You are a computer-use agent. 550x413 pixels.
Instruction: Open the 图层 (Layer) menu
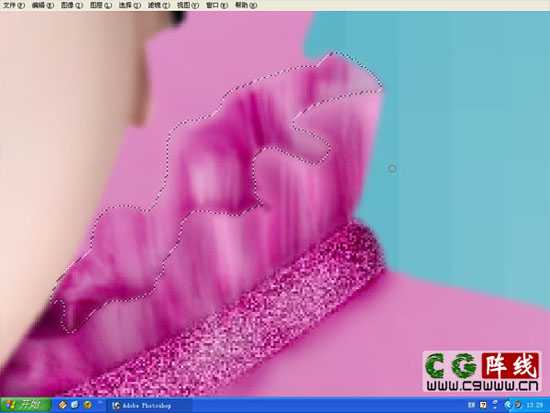pyautogui.click(x=101, y=5)
